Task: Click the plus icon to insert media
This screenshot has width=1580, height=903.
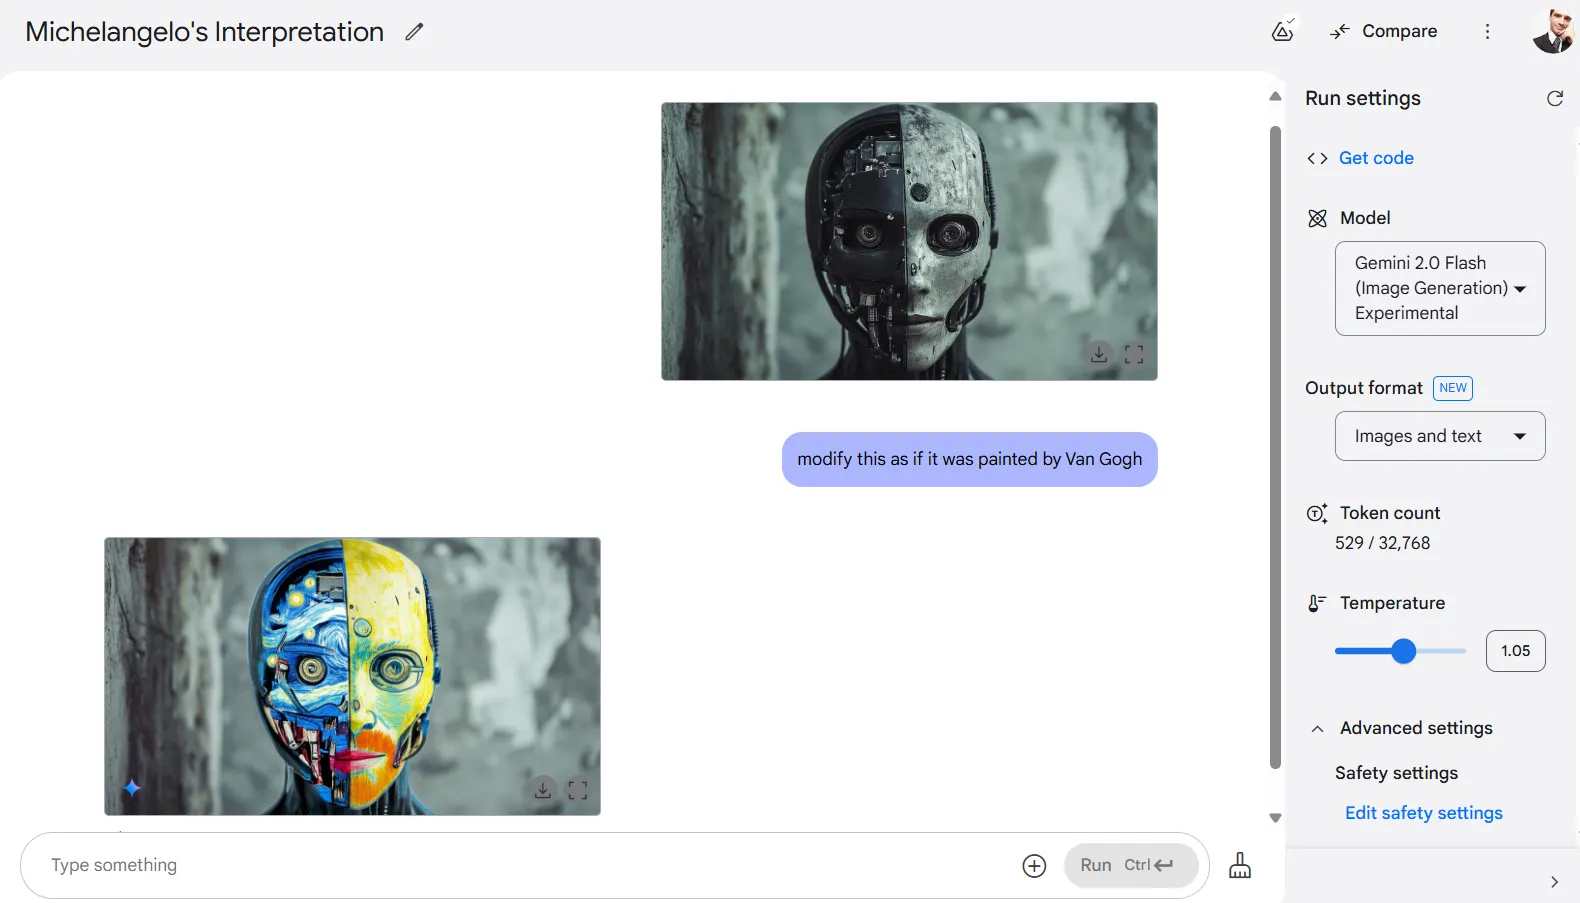Action: pyautogui.click(x=1034, y=866)
